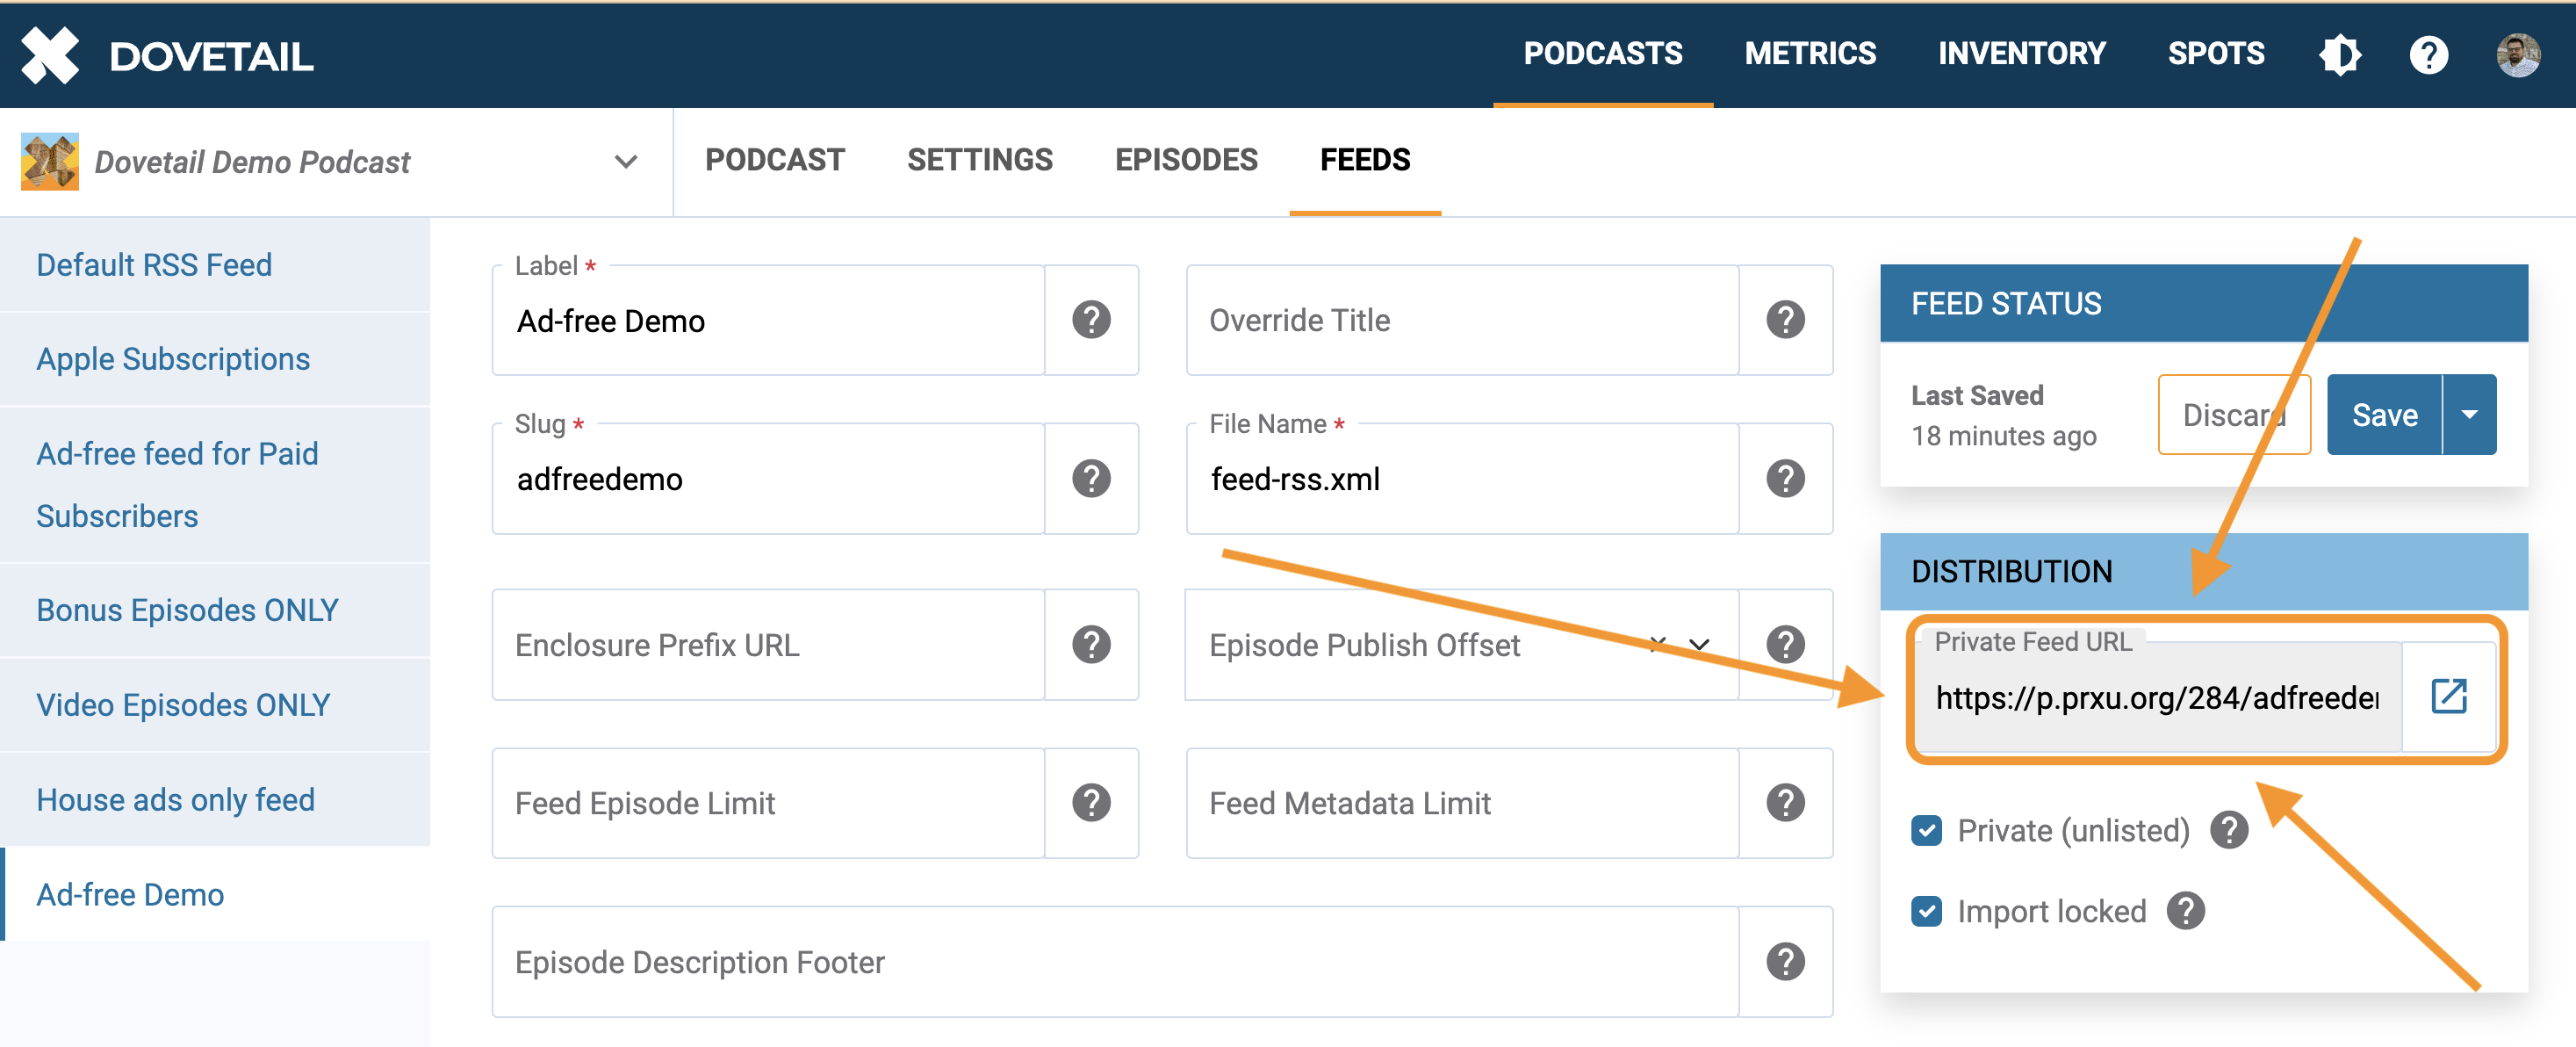Click the Feed Episode Limit input field
The image size is (2576, 1047).
[x=768, y=803]
